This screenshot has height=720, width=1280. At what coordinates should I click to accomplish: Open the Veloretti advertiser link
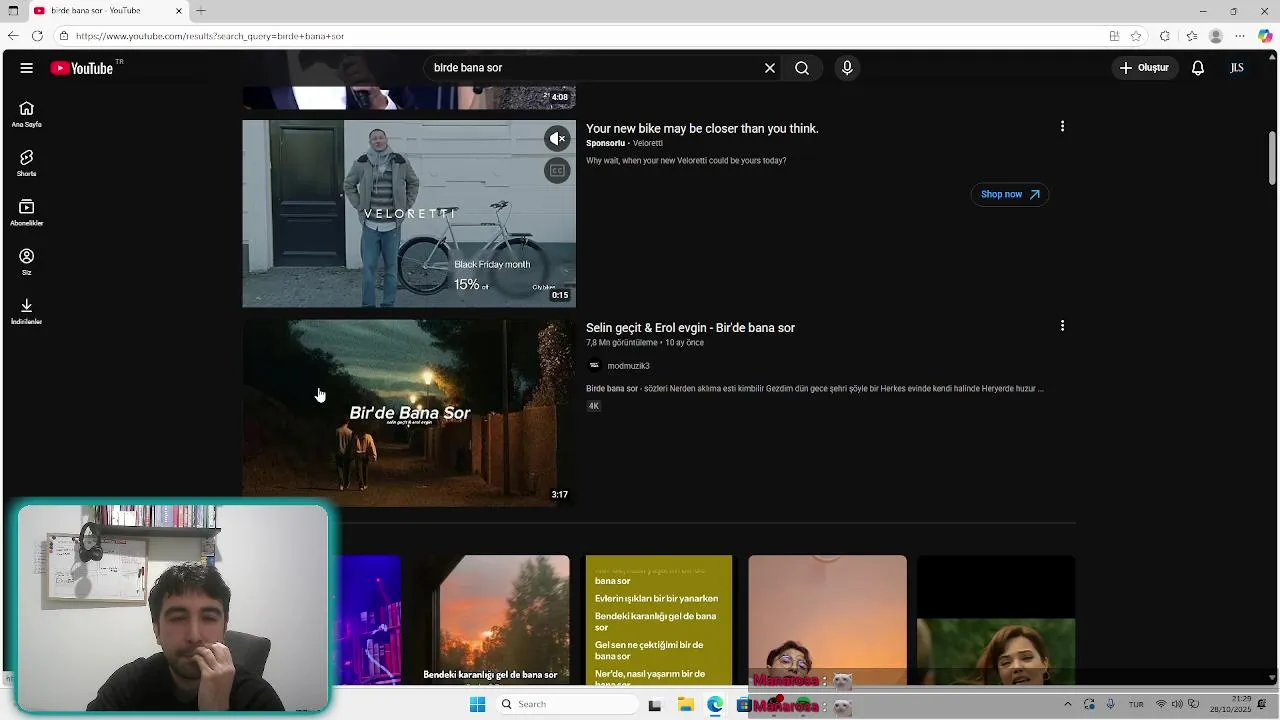(x=648, y=143)
